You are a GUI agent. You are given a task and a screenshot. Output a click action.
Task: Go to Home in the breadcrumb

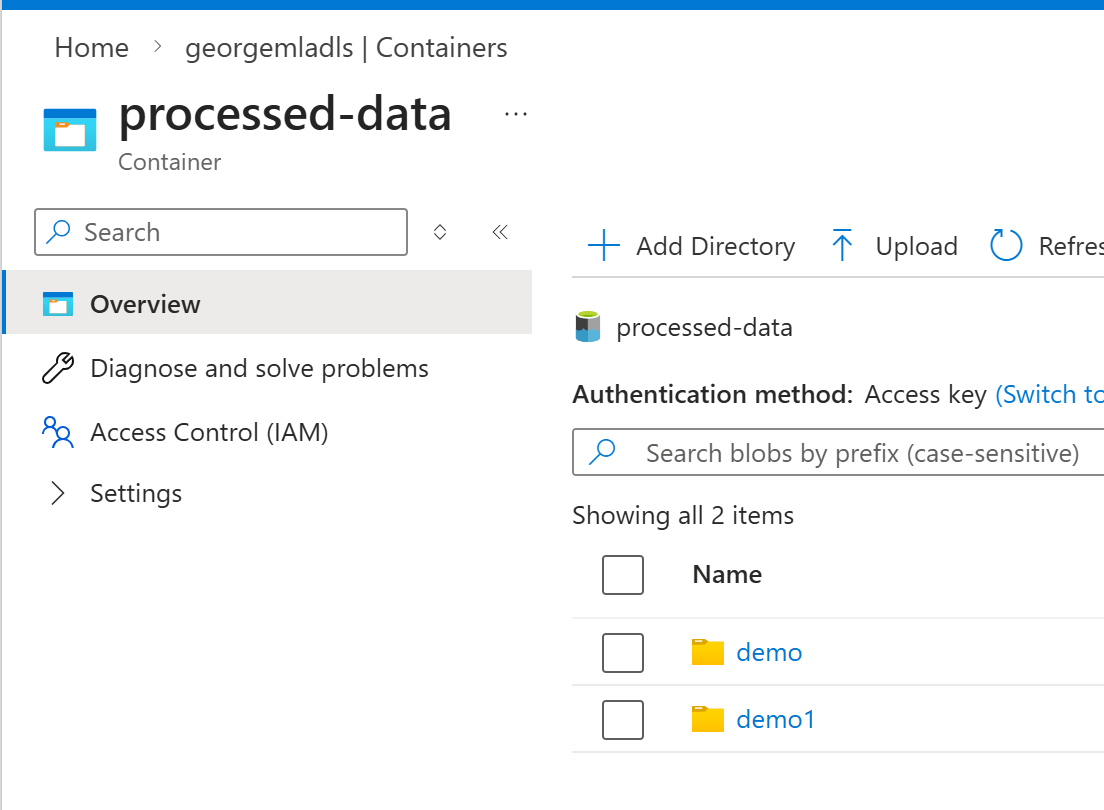pyautogui.click(x=91, y=48)
